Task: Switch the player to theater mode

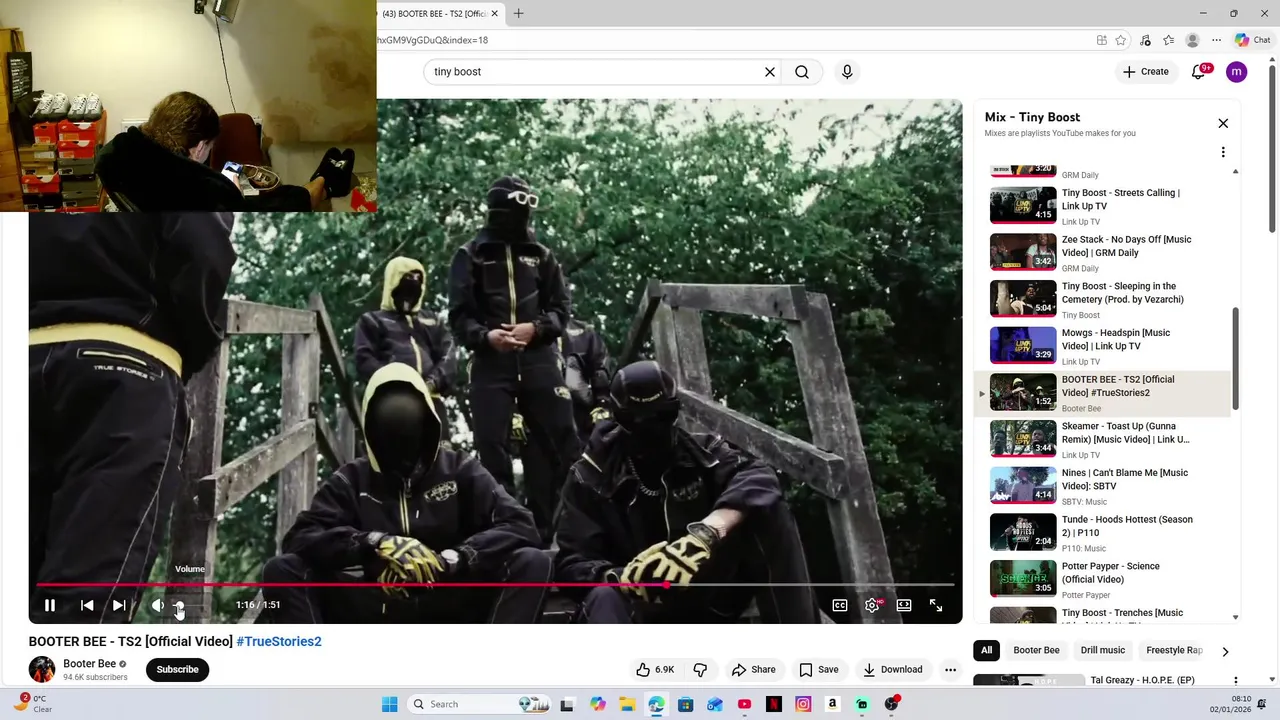Action: (904, 605)
